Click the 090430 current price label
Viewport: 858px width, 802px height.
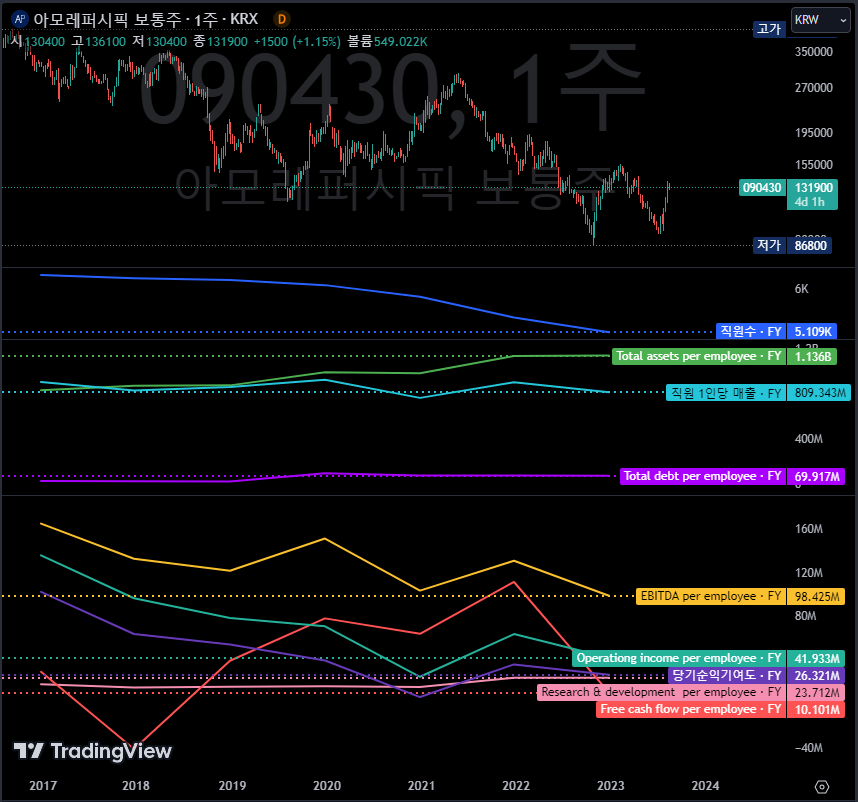click(x=762, y=188)
